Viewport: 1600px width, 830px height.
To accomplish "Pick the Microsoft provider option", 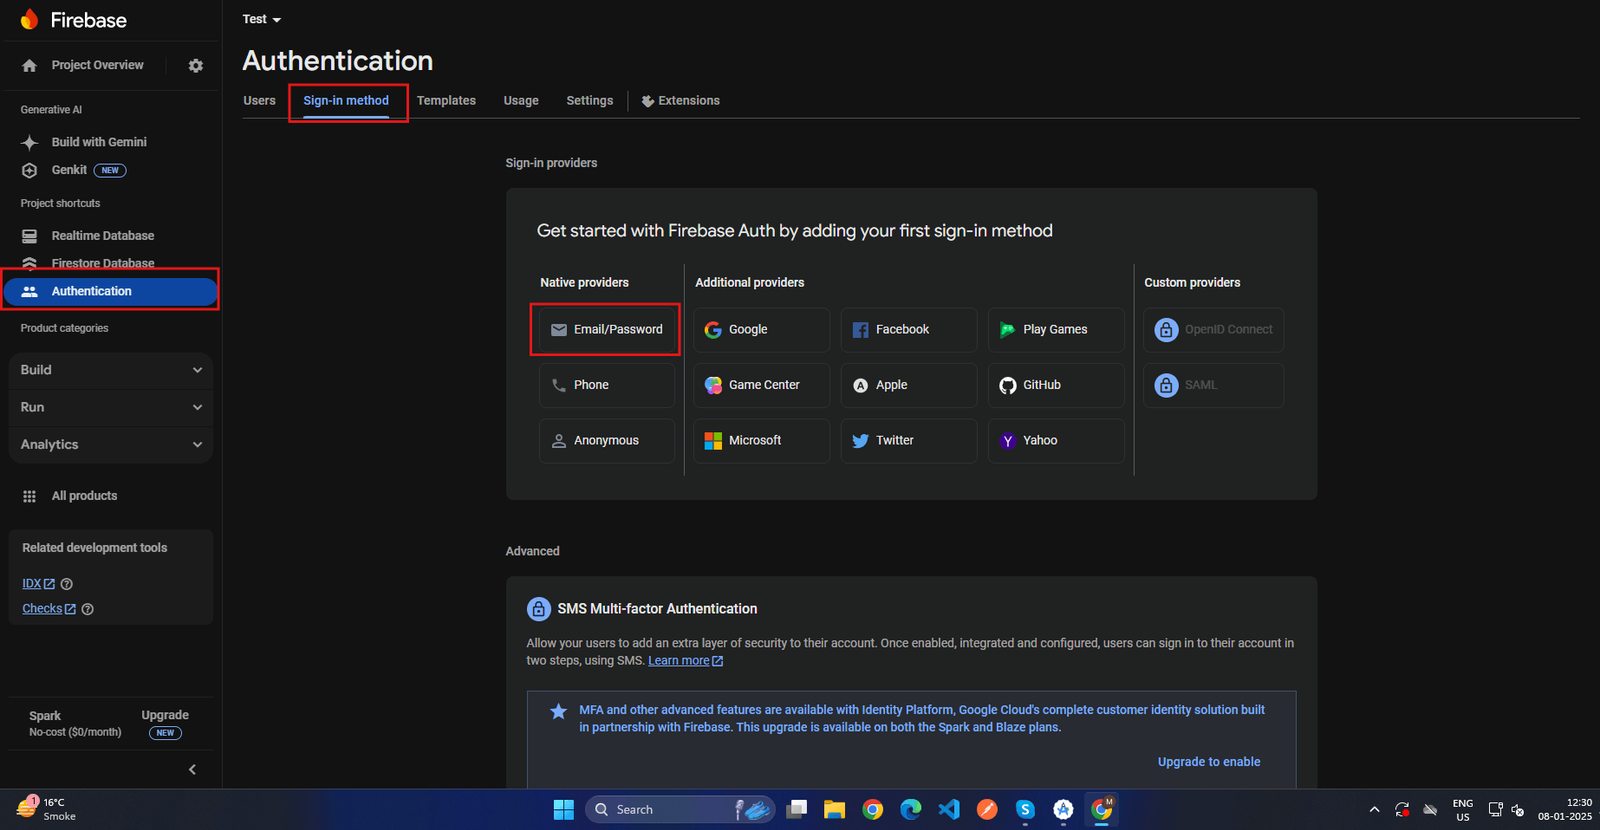I will click(x=761, y=441).
